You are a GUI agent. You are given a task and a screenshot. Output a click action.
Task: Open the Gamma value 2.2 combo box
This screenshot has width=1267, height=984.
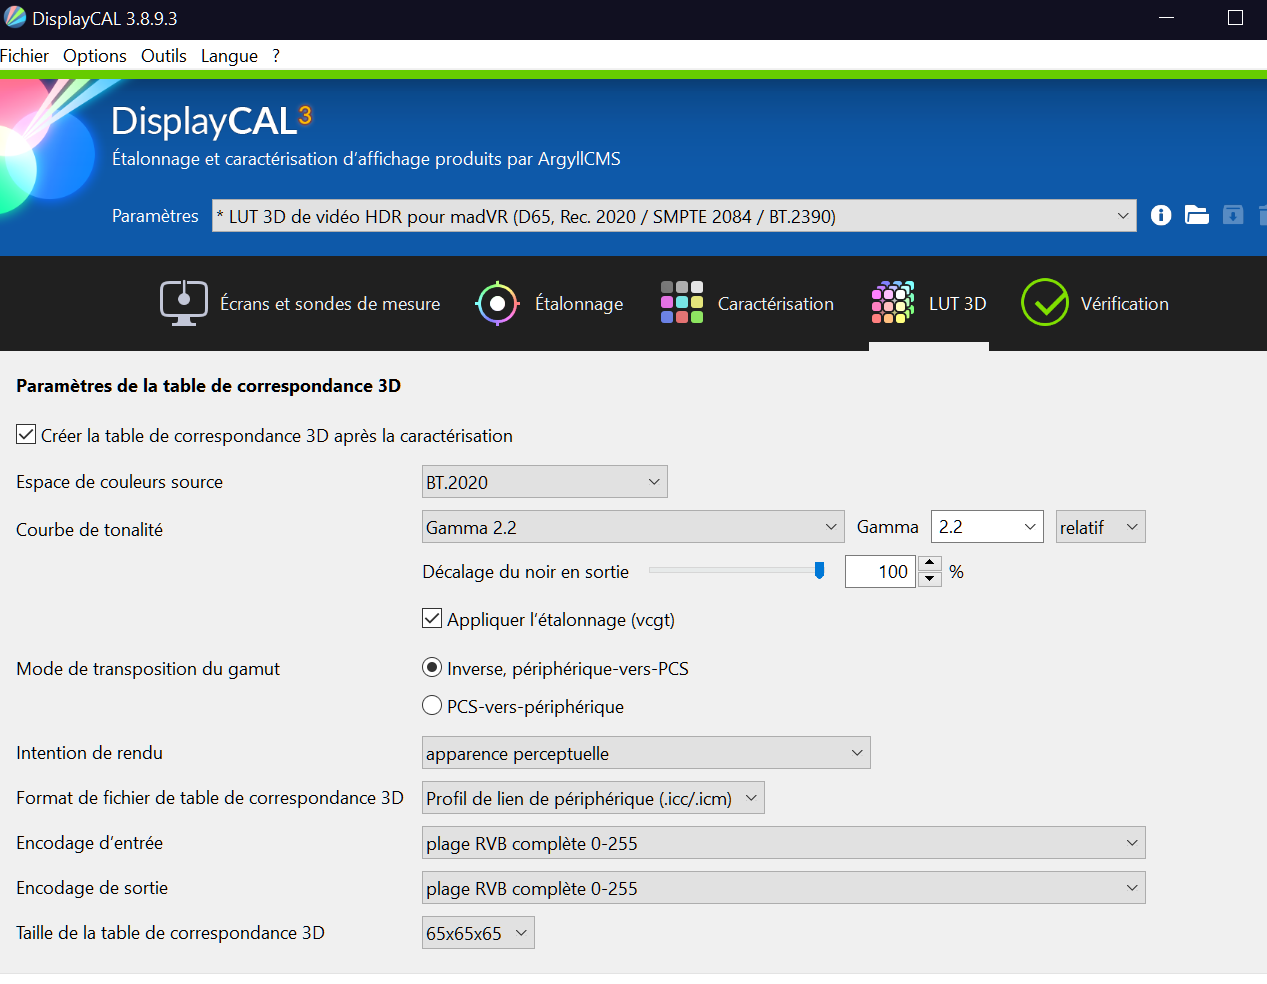(x=987, y=527)
